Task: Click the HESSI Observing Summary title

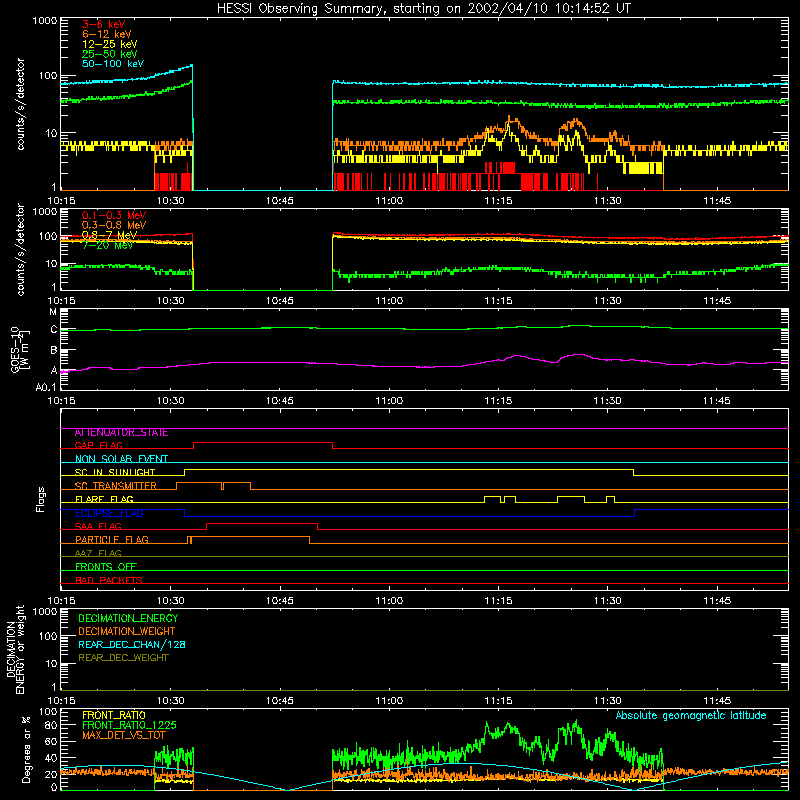Action: [423, 8]
